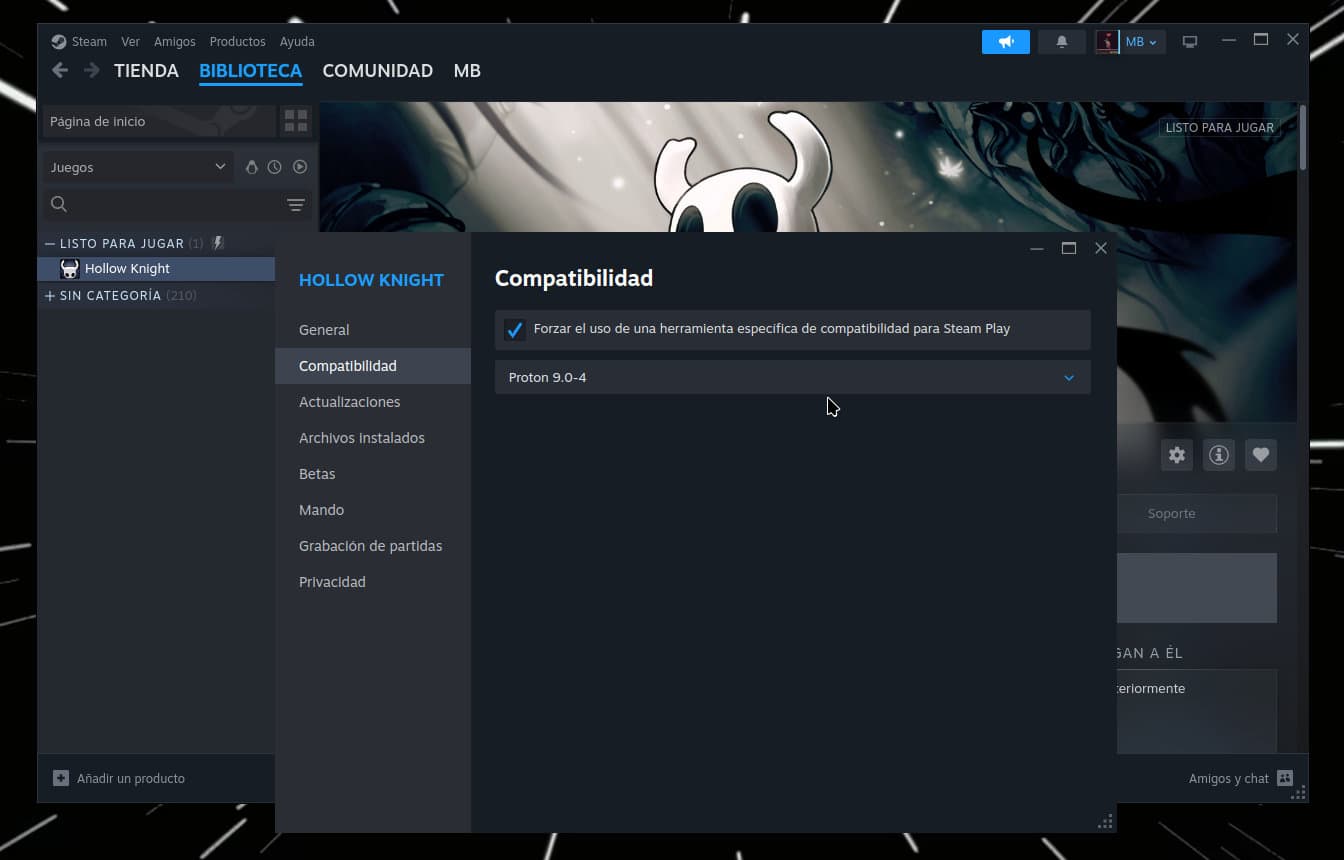Click the grid view icon beside Página de inicio

point(296,121)
